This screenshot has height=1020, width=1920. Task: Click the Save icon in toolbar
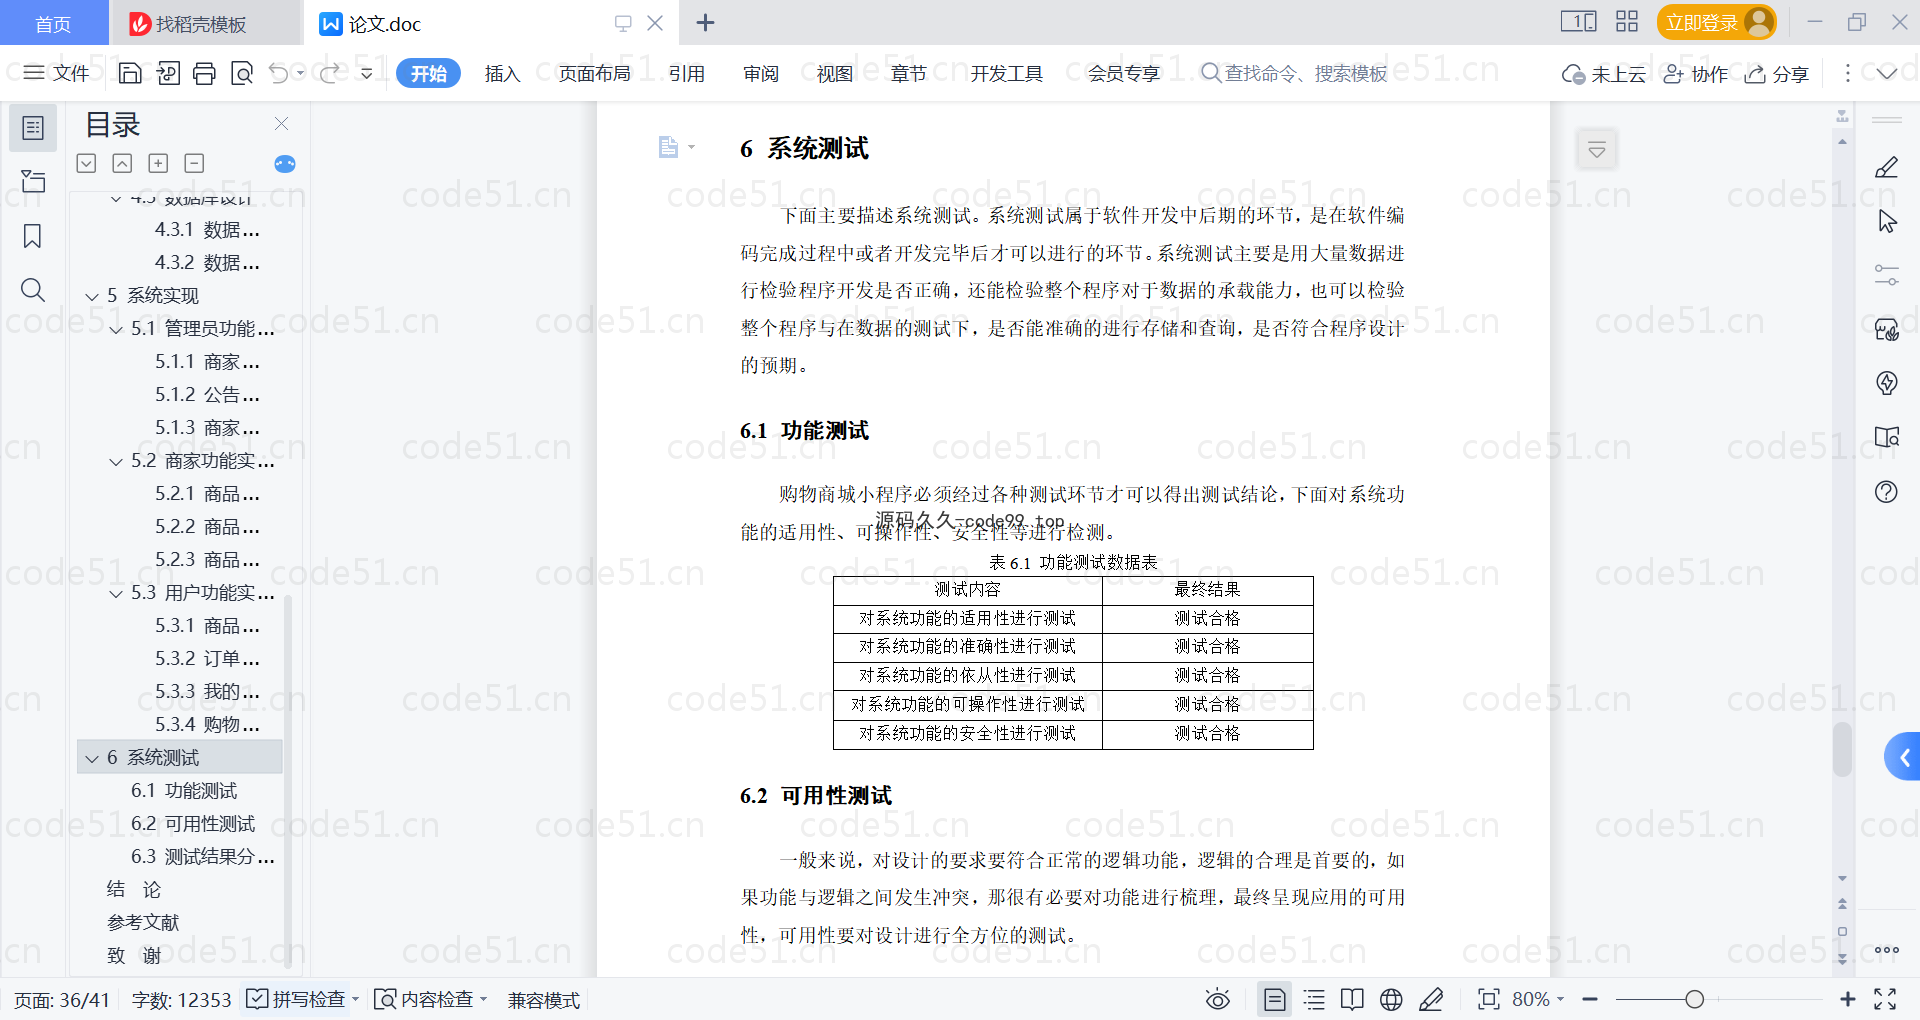click(x=130, y=73)
